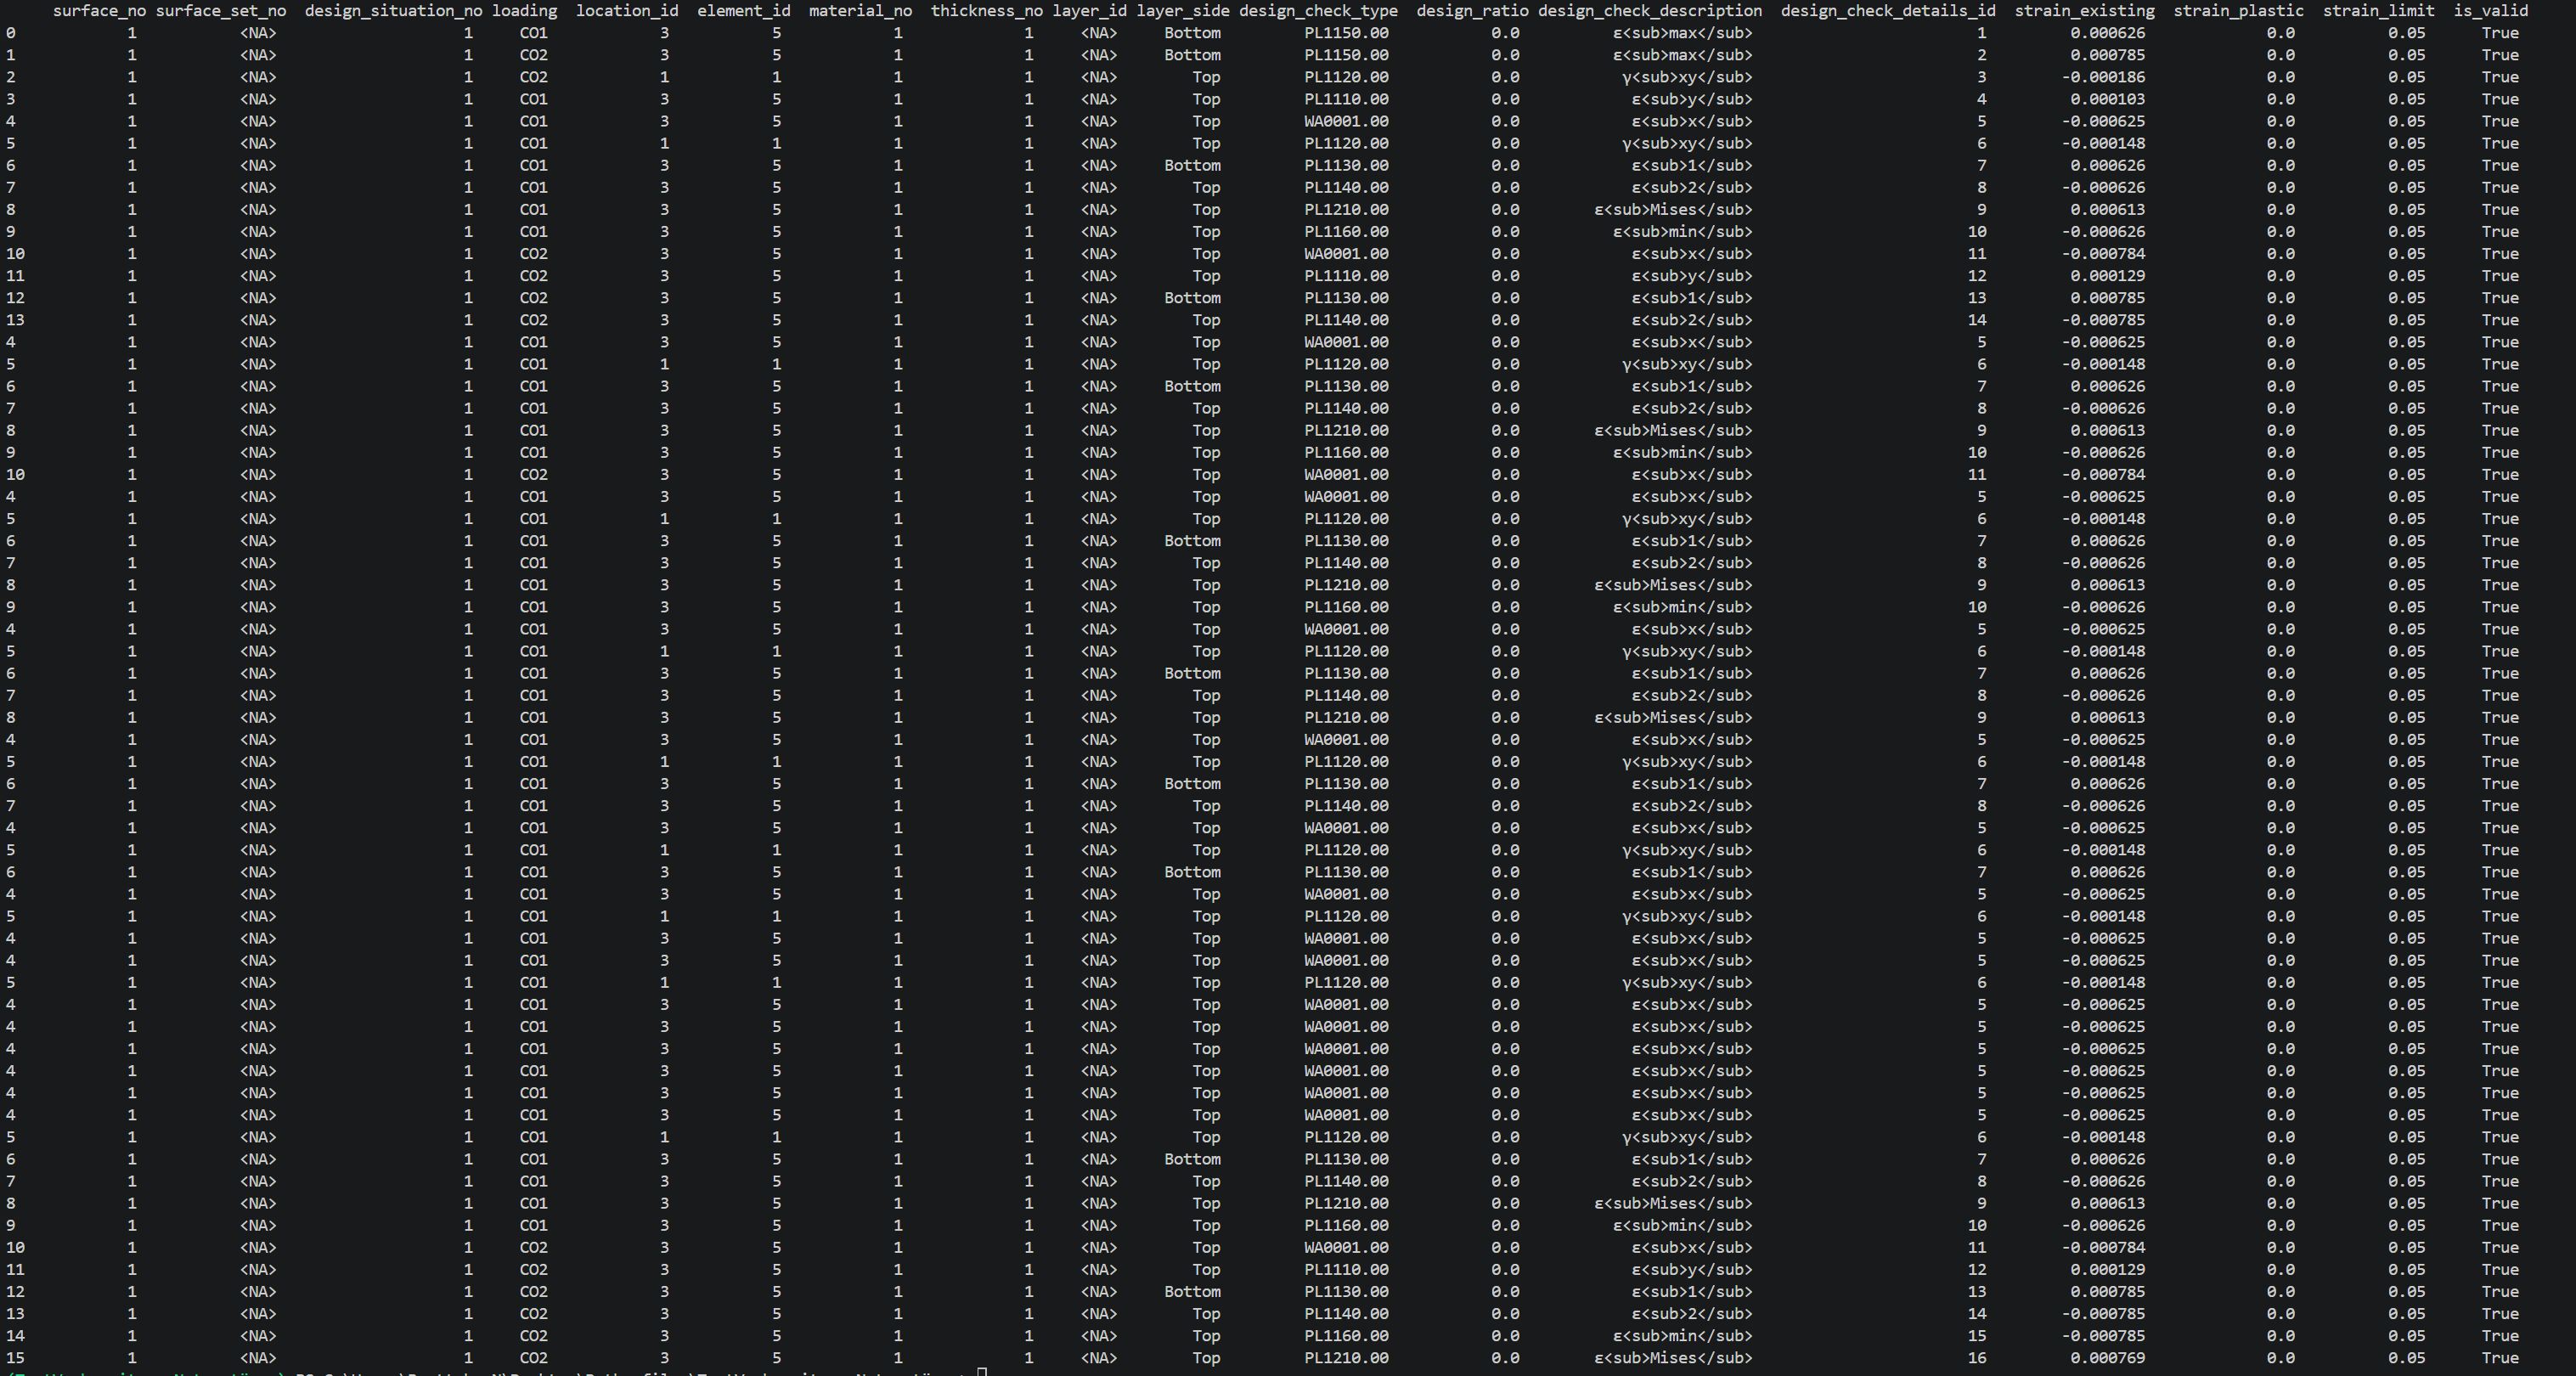Click the layer_side column header
The image size is (2576, 1376).
(x=1182, y=11)
